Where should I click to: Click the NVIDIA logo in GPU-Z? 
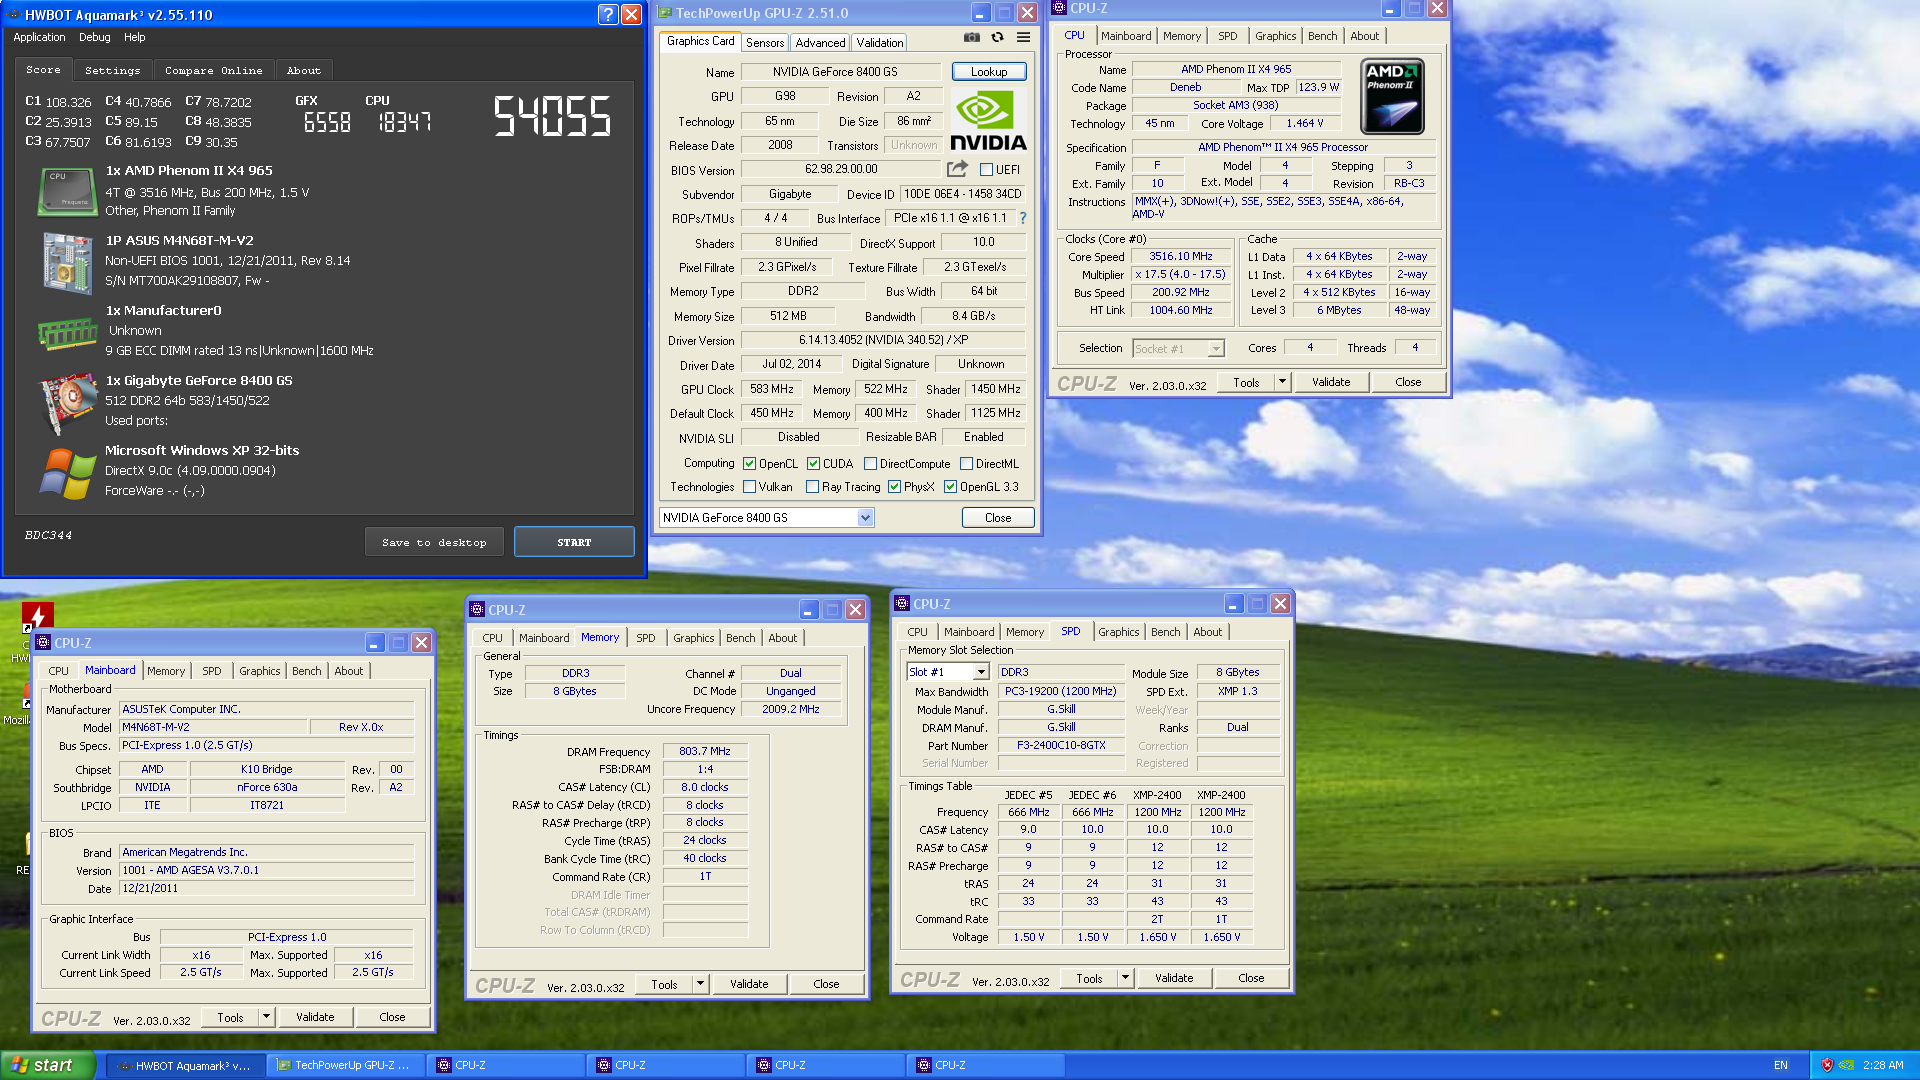point(988,121)
